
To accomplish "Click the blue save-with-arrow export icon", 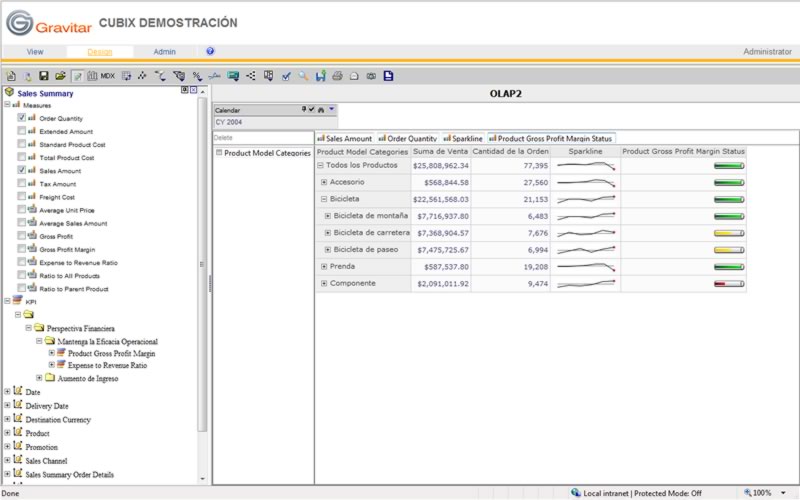I will click(x=320, y=76).
